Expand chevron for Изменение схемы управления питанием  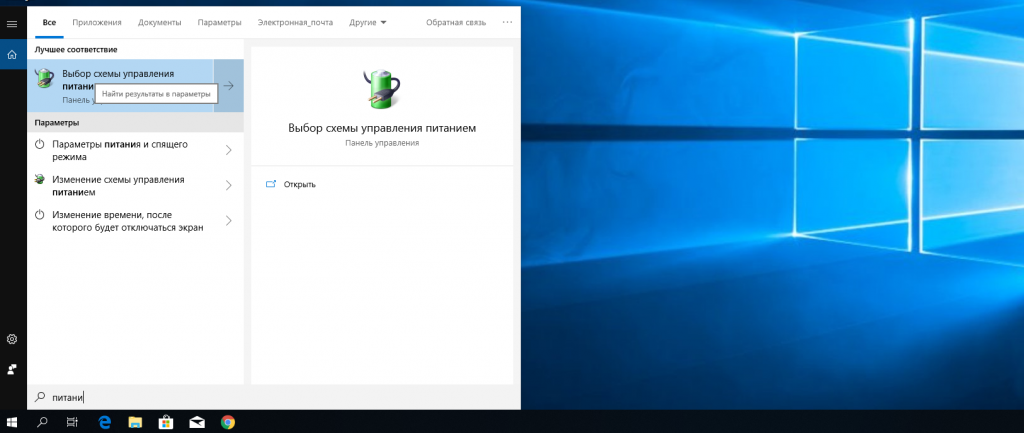pos(229,185)
